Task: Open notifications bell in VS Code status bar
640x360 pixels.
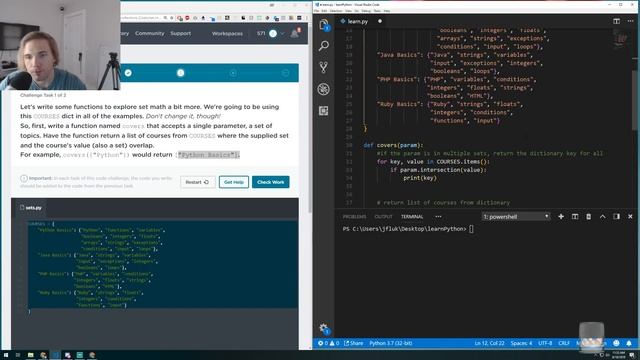Action: (x=629, y=343)
